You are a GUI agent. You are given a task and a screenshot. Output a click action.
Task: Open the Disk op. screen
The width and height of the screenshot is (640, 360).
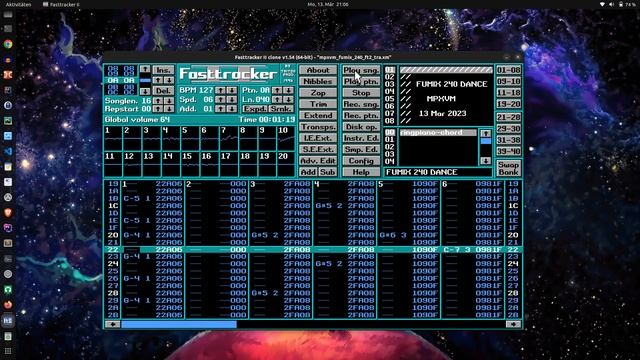361,127
